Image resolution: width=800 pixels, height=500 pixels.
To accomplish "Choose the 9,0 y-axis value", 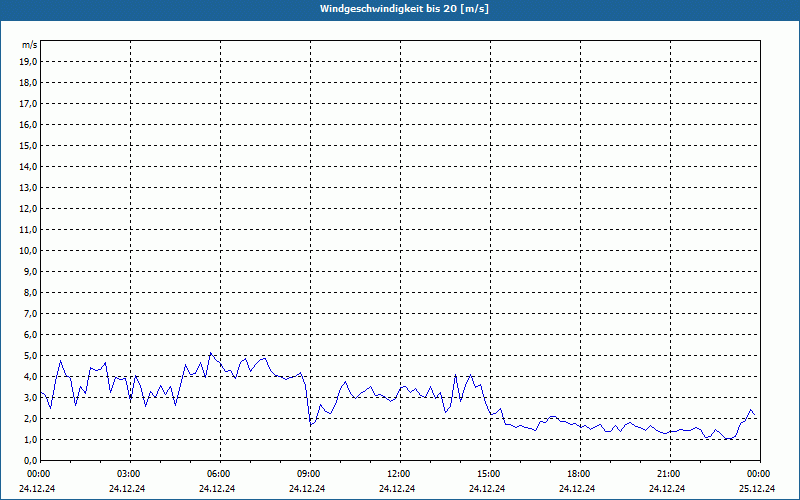I will [30, 271].
